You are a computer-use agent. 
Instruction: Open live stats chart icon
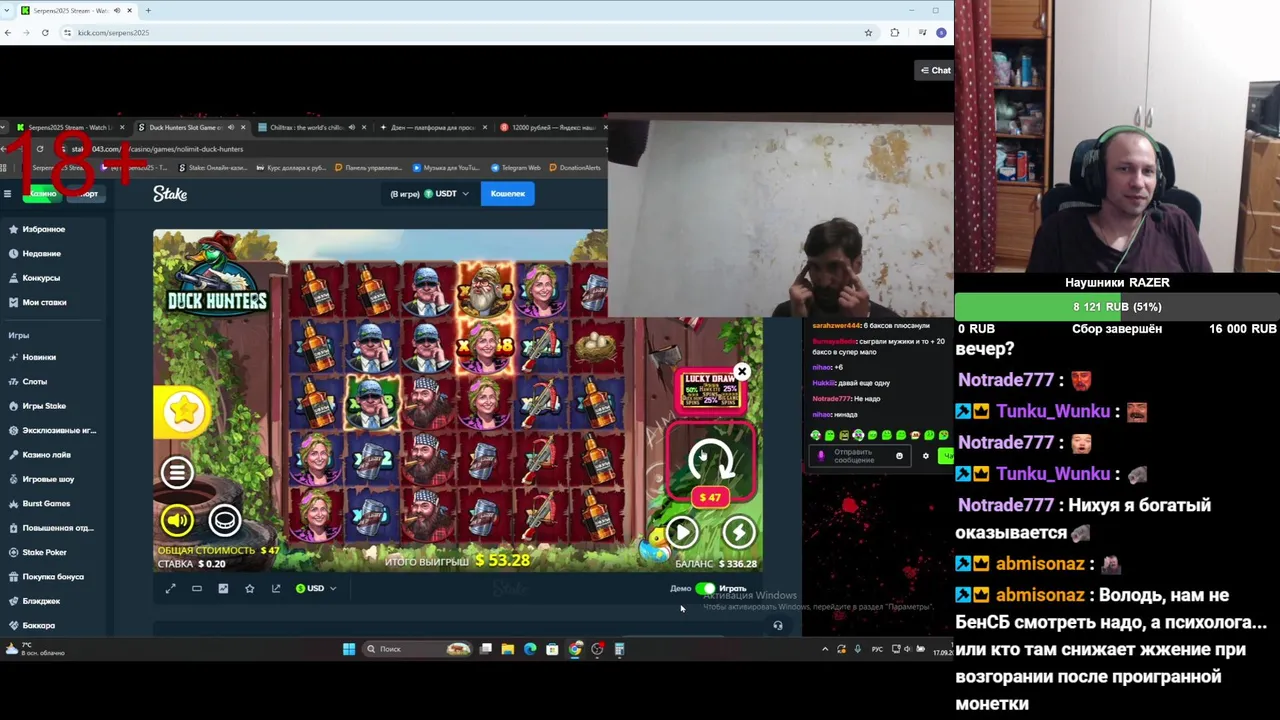[223, 588]
